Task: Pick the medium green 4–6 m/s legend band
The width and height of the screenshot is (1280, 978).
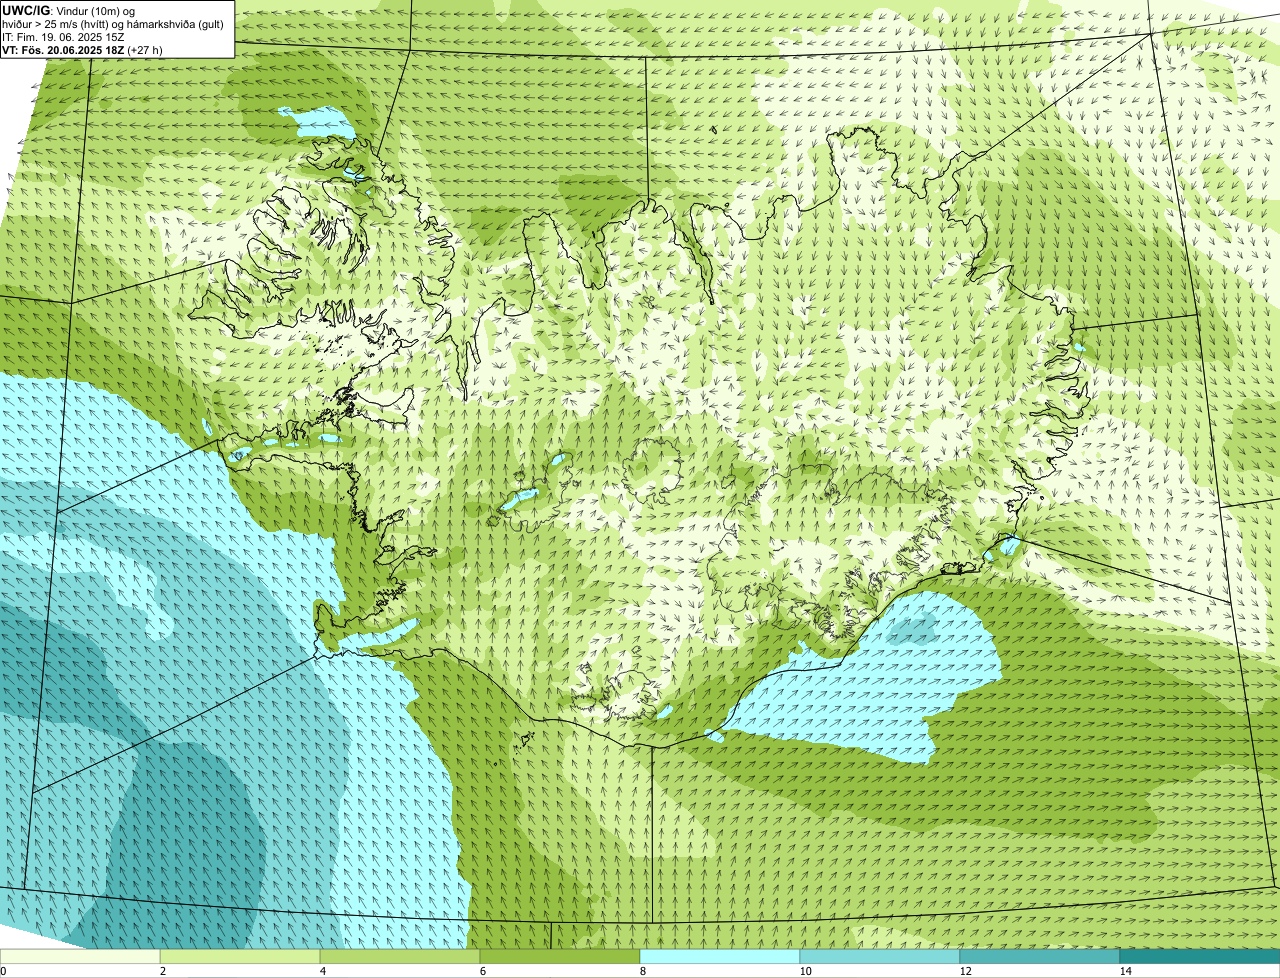Action: (x=400, y=956)
